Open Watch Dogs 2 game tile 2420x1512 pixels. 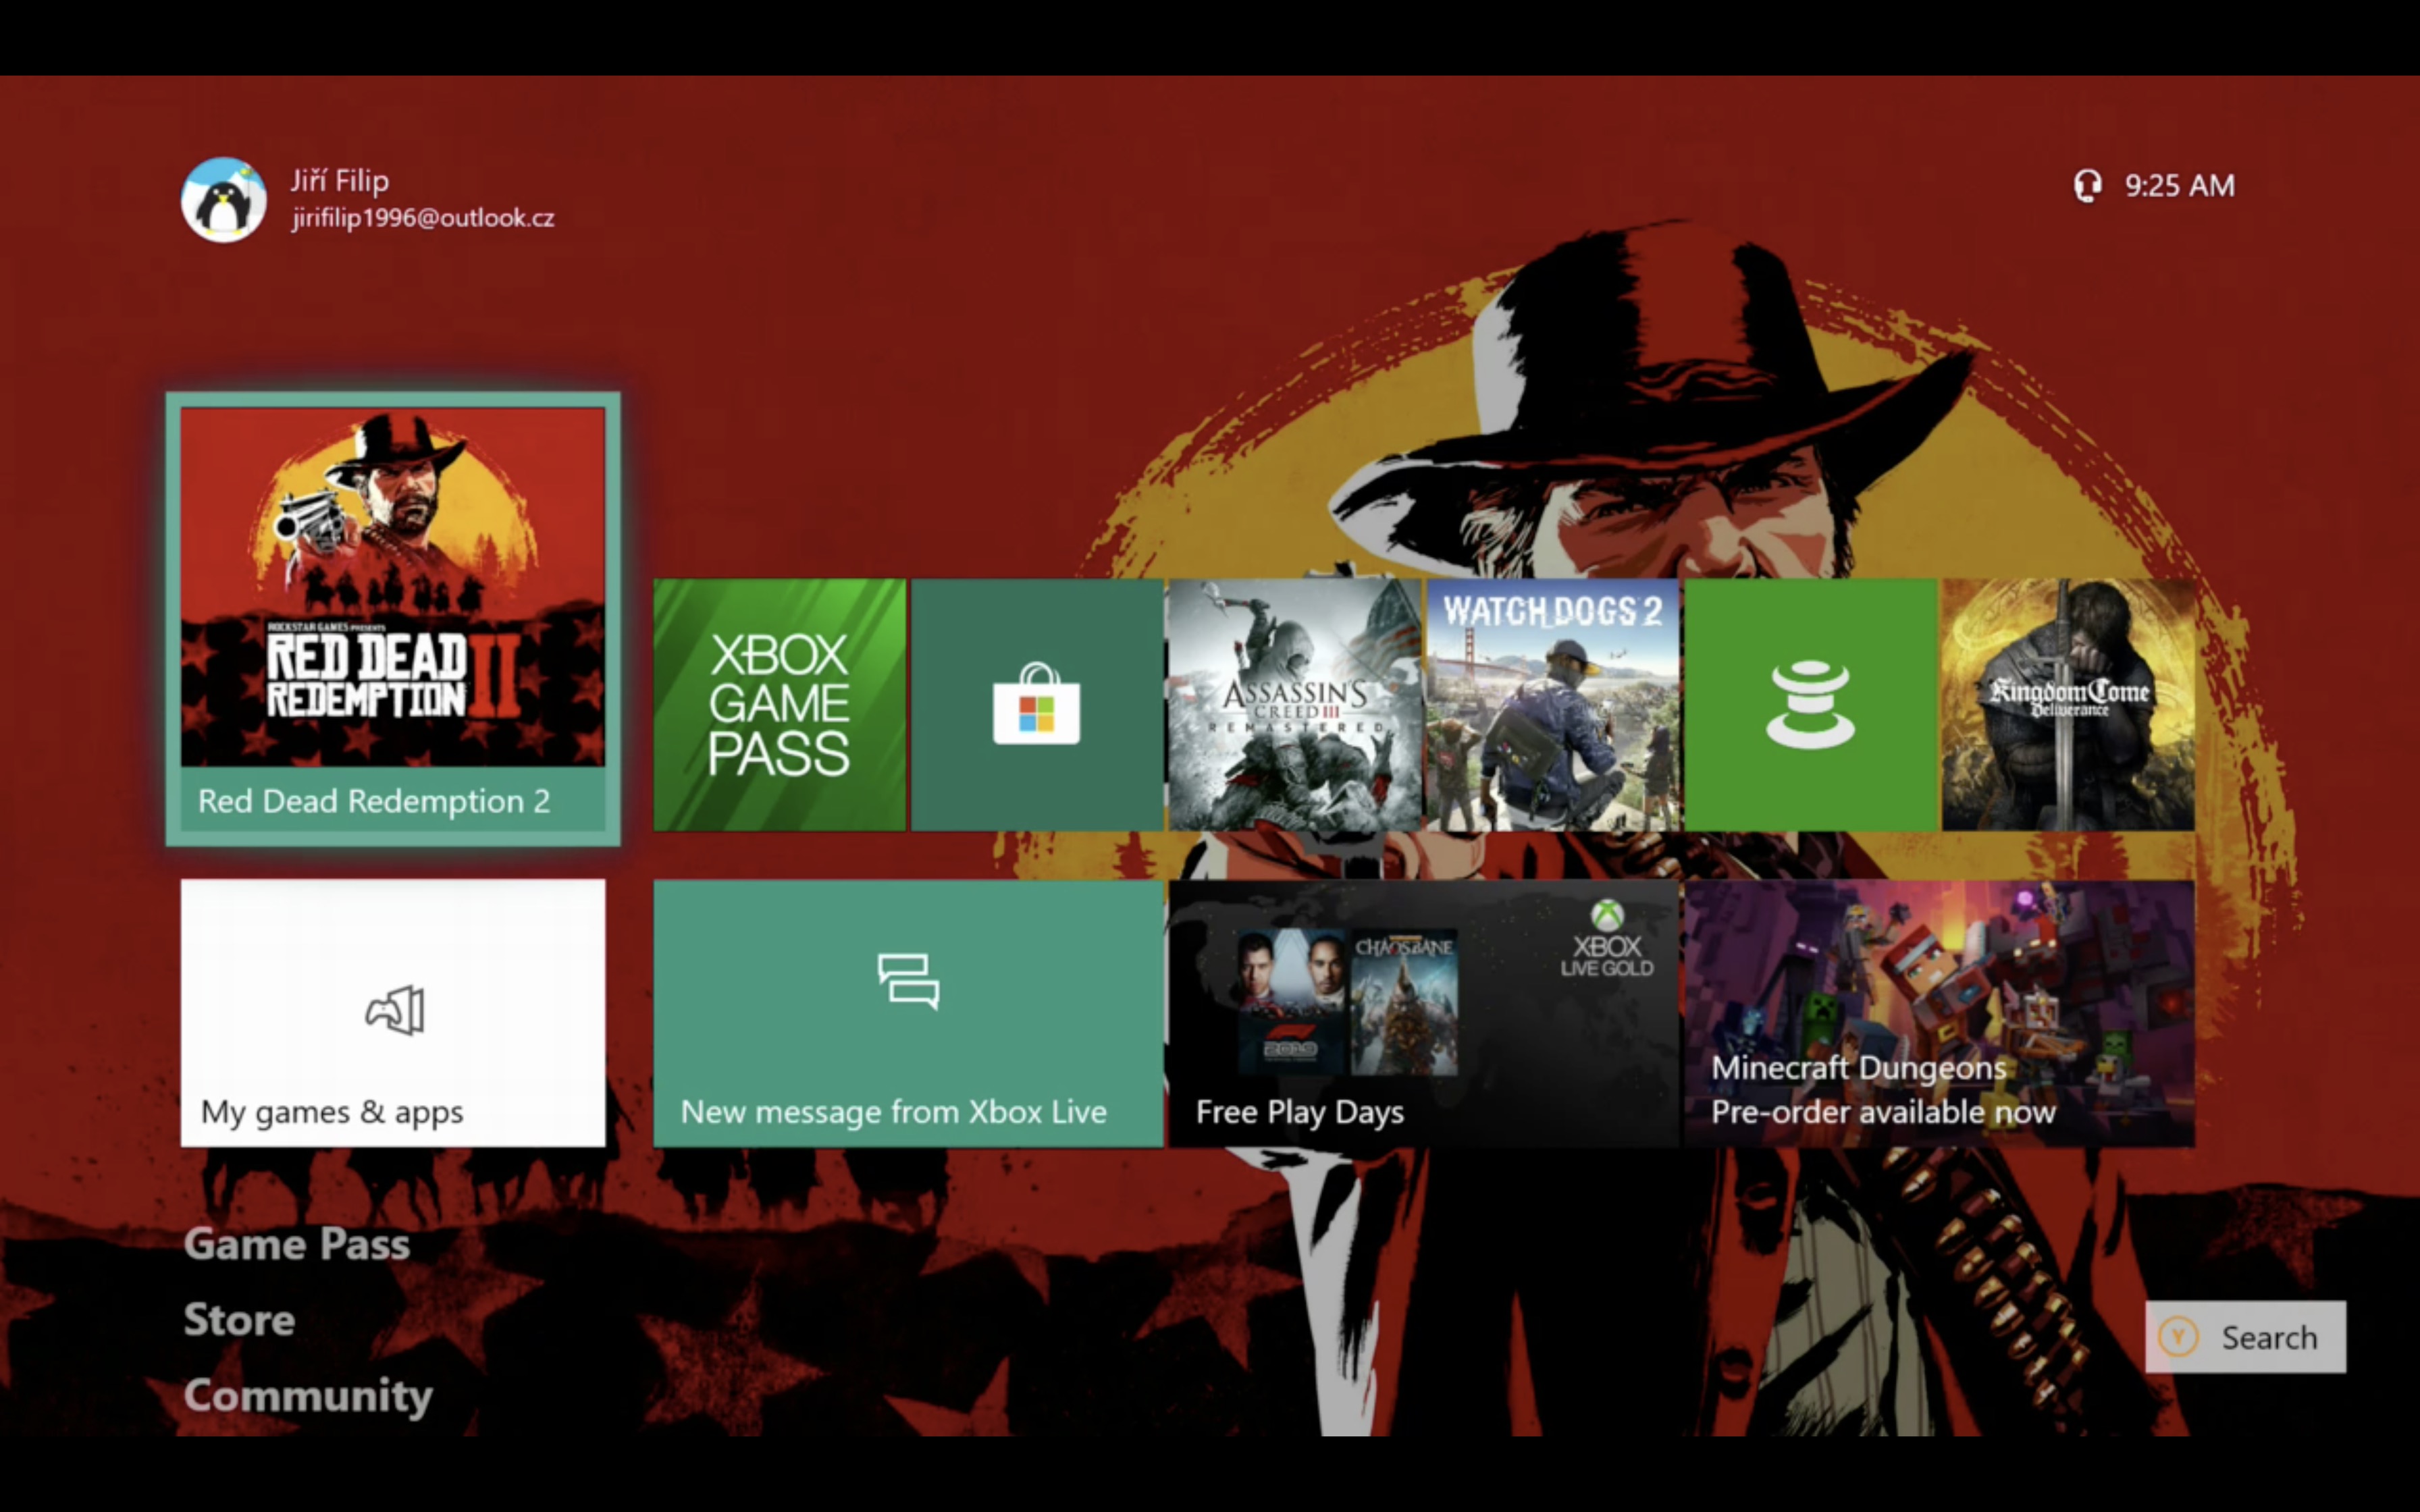point(1552,704)
